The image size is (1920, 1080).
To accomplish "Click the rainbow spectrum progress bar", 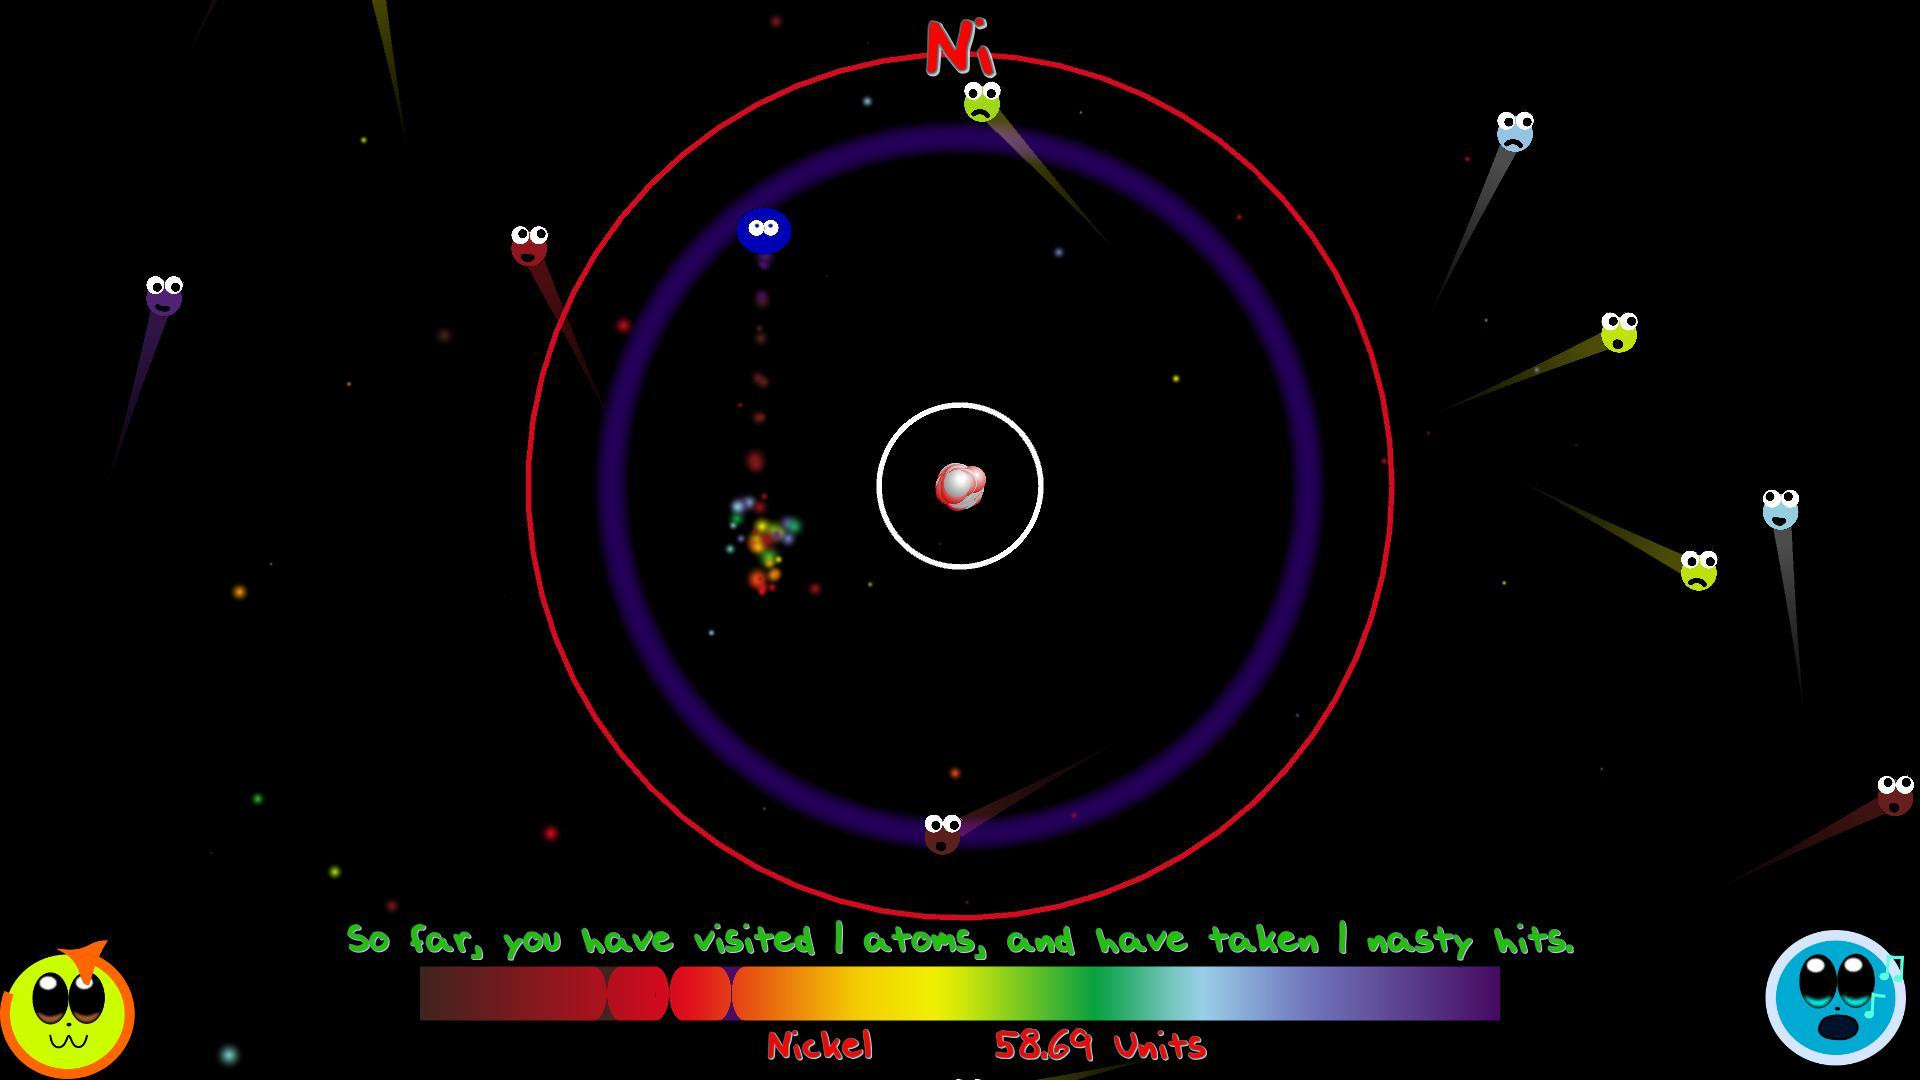I will click(x=960, y=993).
